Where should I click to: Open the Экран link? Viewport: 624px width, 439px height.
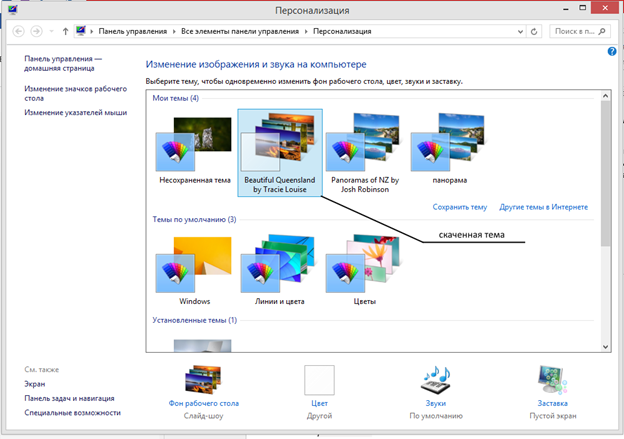(x=35, y=384)
